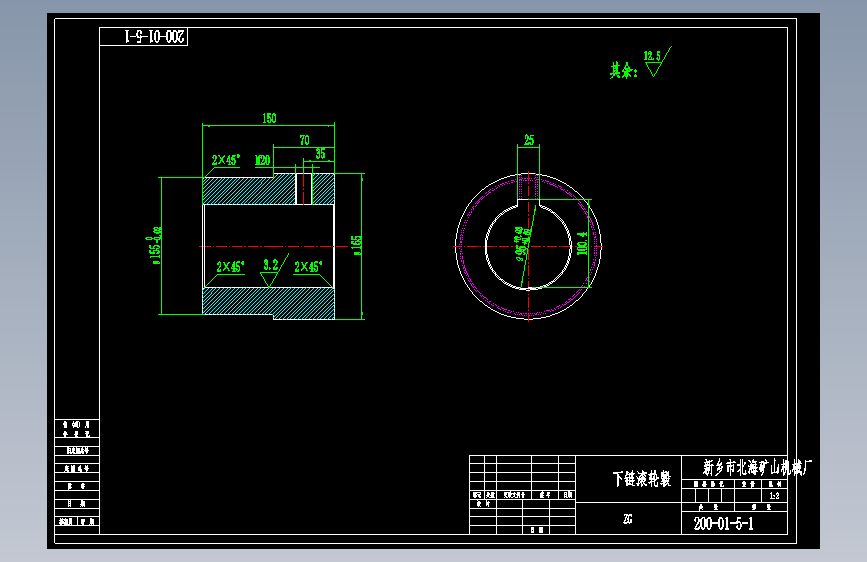The image size is (867, 562).
Task: Select the ø165 diameter dimension
Action: [357, 245]
